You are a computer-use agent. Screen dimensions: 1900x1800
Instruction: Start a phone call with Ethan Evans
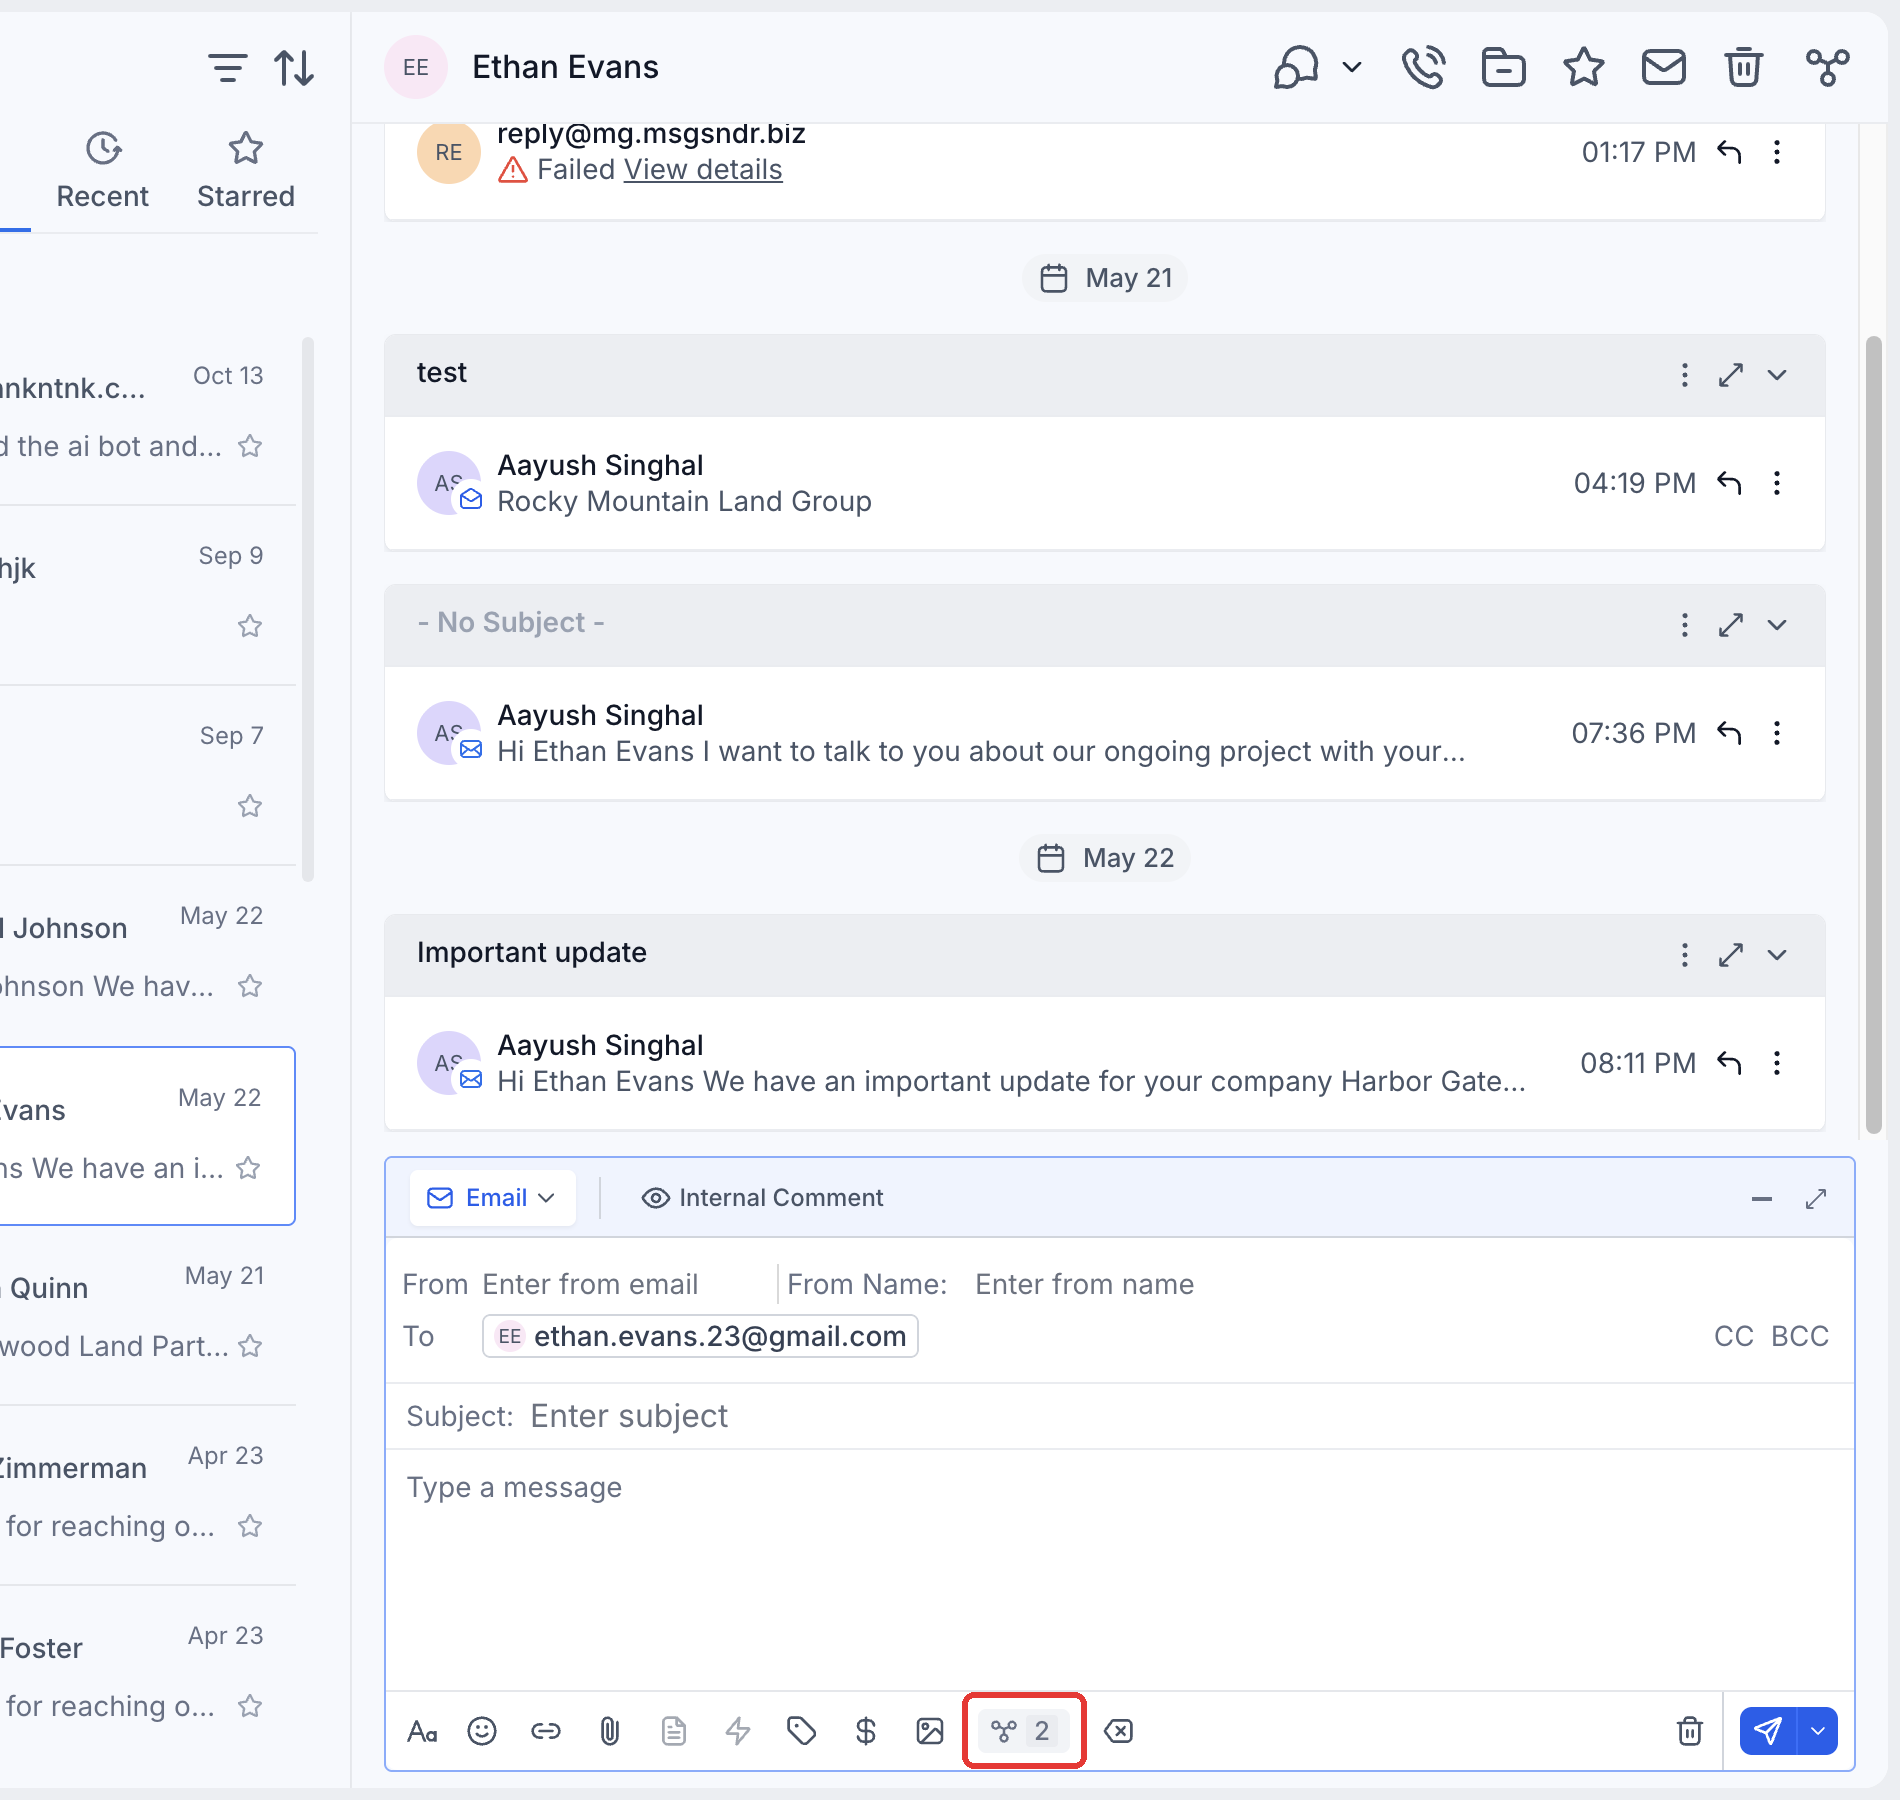(x=1423, y=68)
